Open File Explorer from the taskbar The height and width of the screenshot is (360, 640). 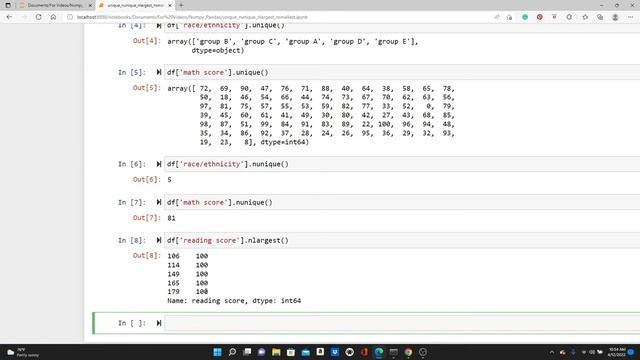tap(276, 352)
